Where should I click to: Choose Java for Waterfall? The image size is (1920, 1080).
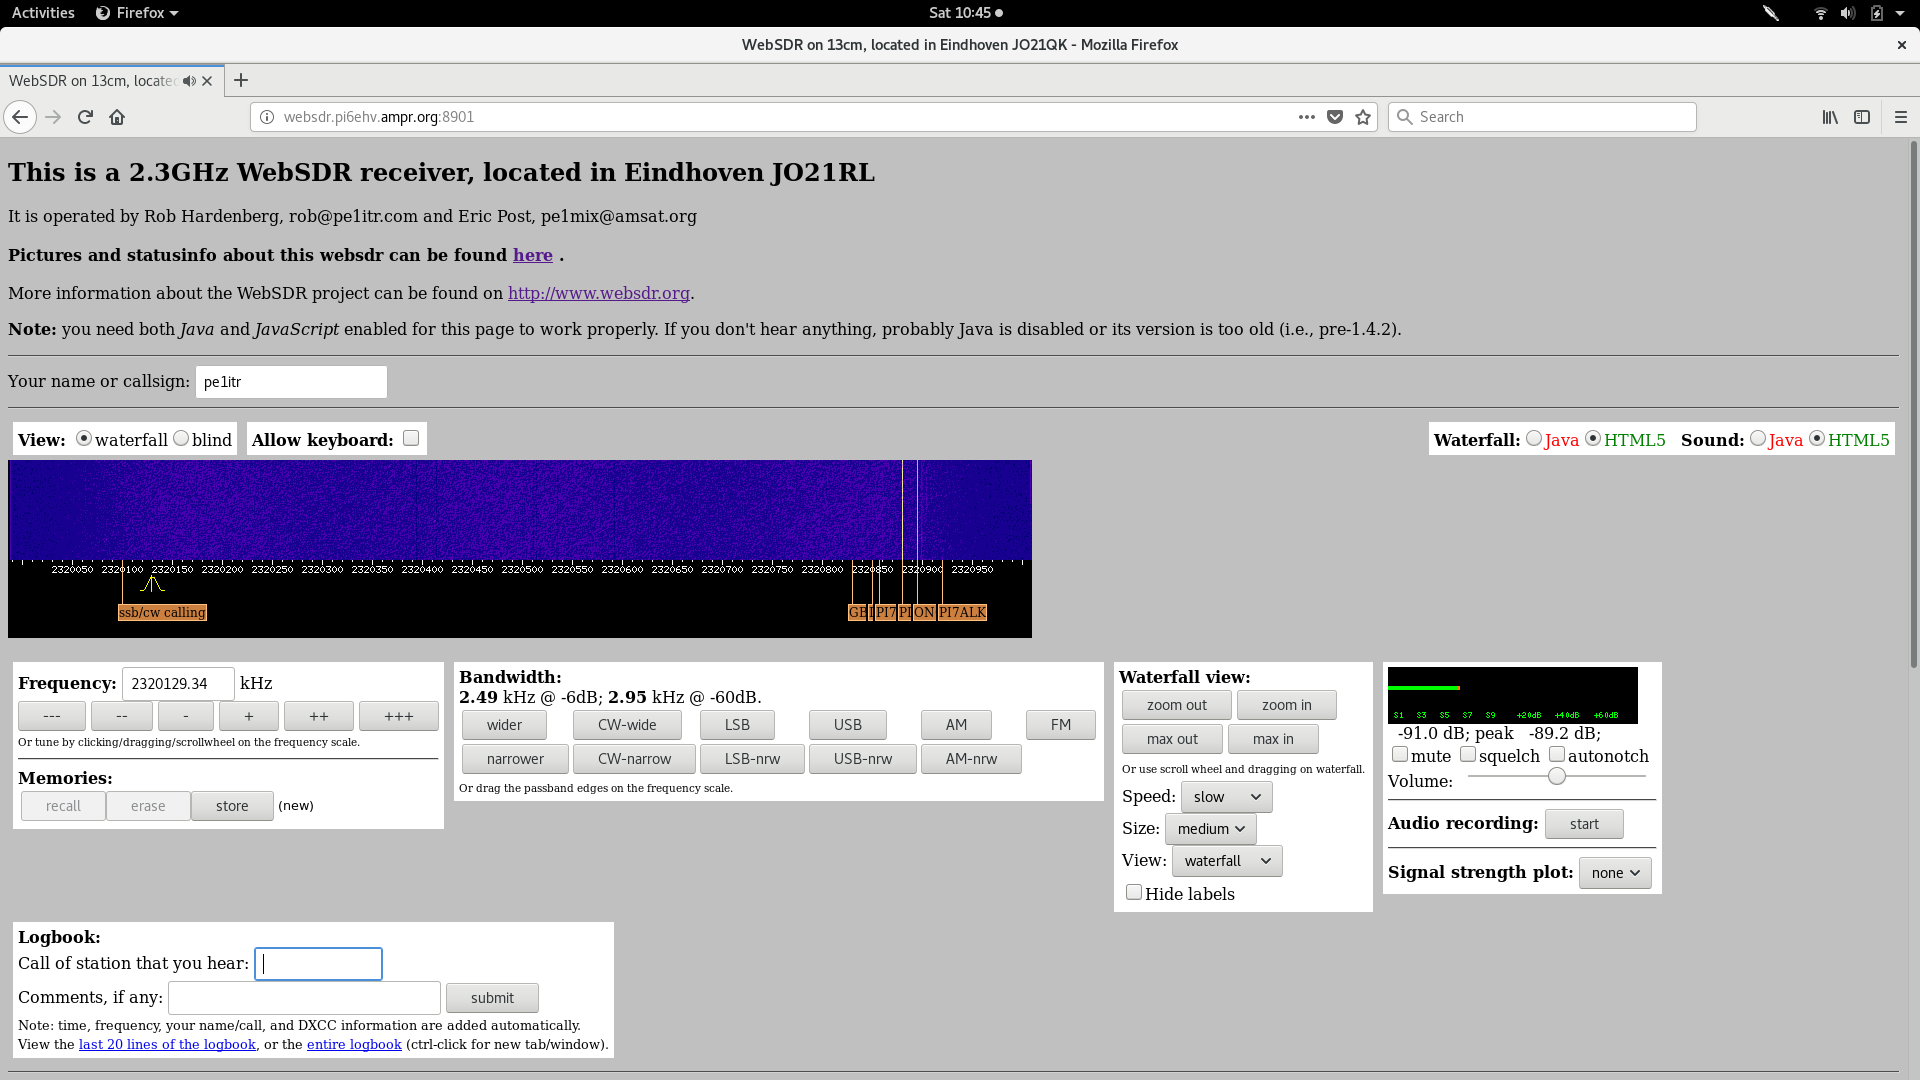coord(1534,438)
